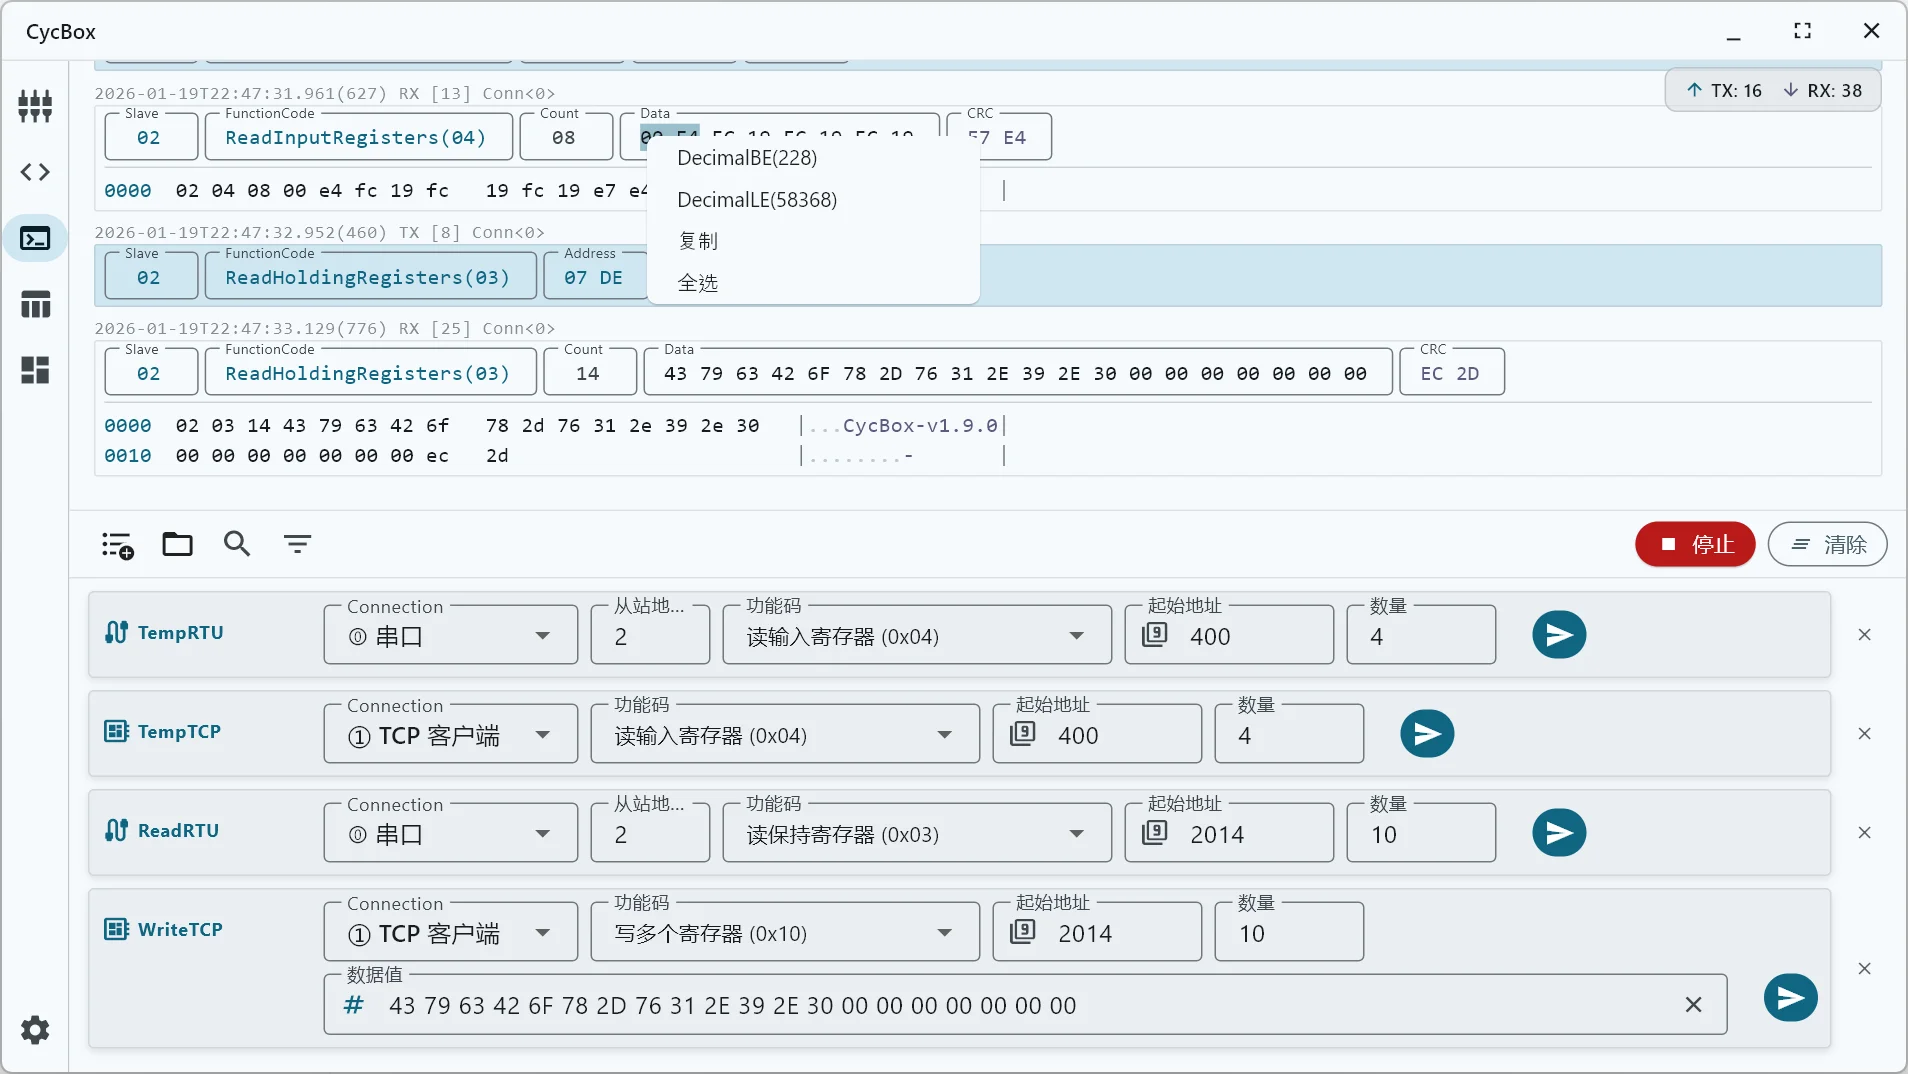This screenshot has width=1908, height=1074.
Task: Click the add command list icon
Action: [117, 545]
